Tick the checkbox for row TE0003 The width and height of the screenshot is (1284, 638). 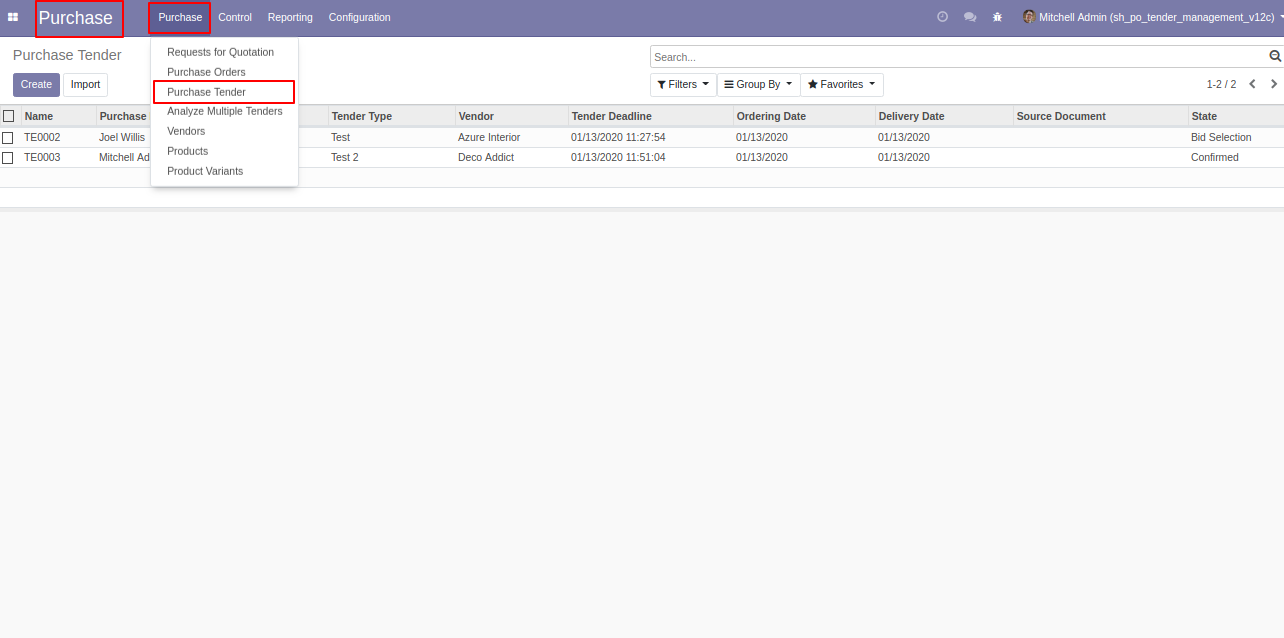point(8,157)
